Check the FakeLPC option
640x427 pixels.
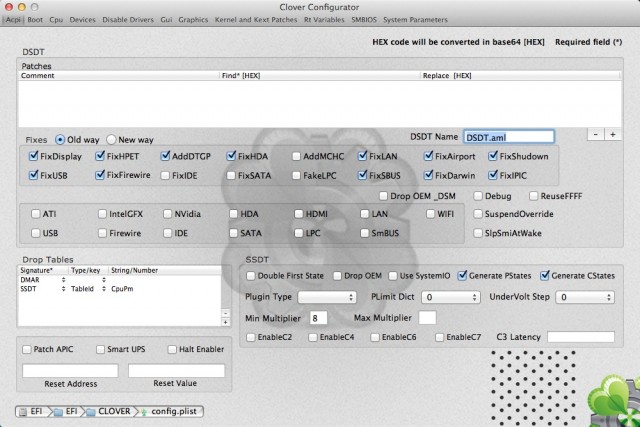tap(297, 176)
